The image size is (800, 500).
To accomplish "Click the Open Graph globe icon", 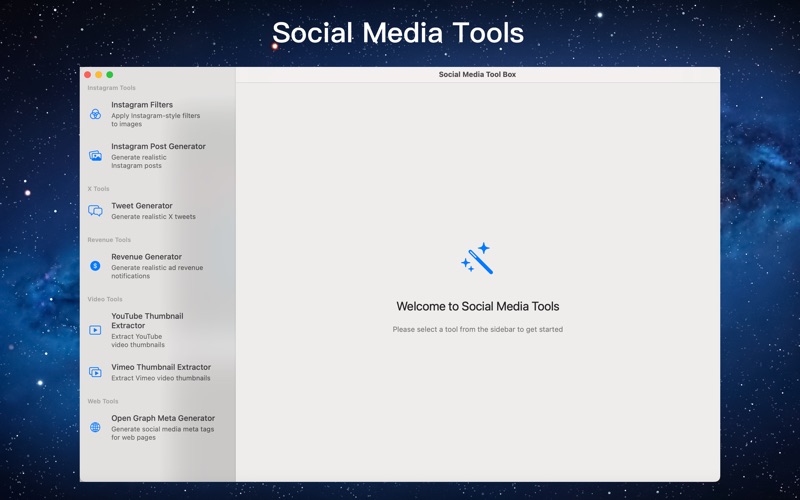I will pyautogui.click(x=95, y=428).
